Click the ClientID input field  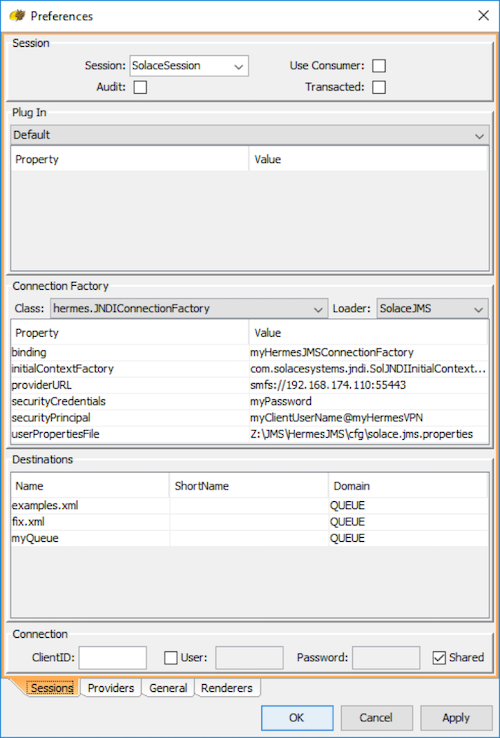[113, 658]
